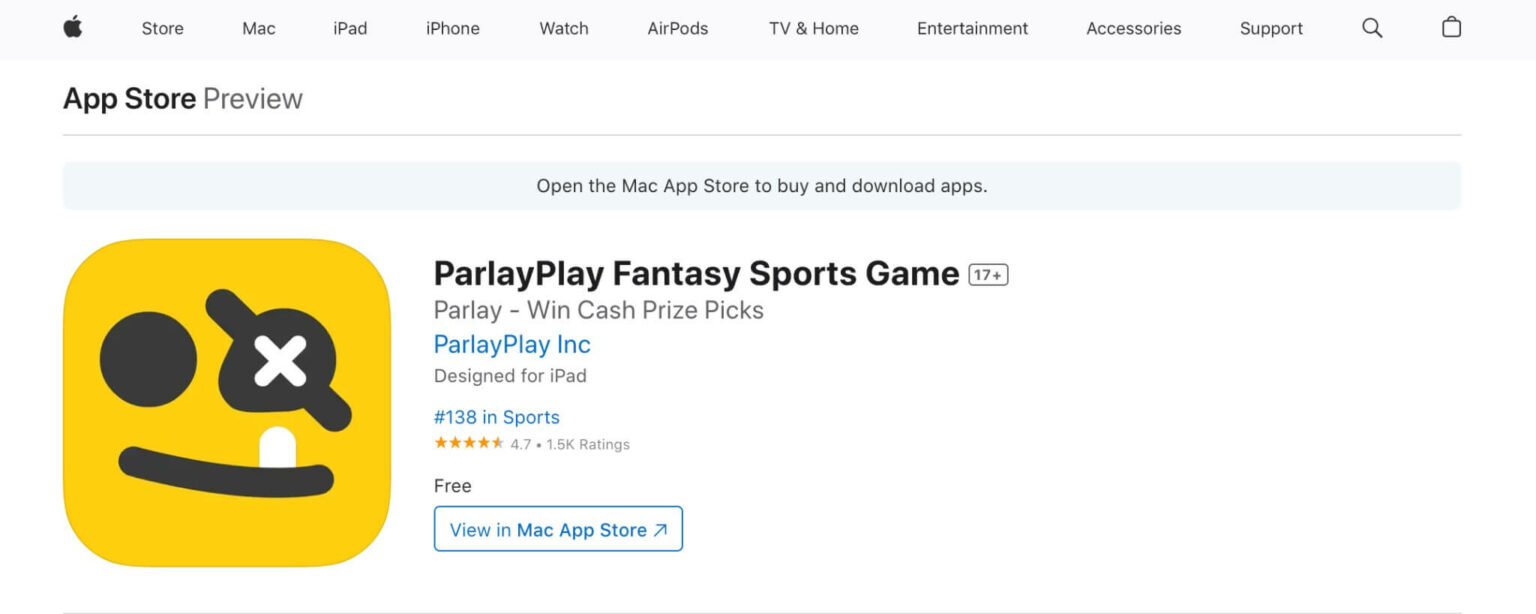Viewport: 1536px width, 614px height.
Task: Open the Watch menu item
Action: (x=564, y=29)
